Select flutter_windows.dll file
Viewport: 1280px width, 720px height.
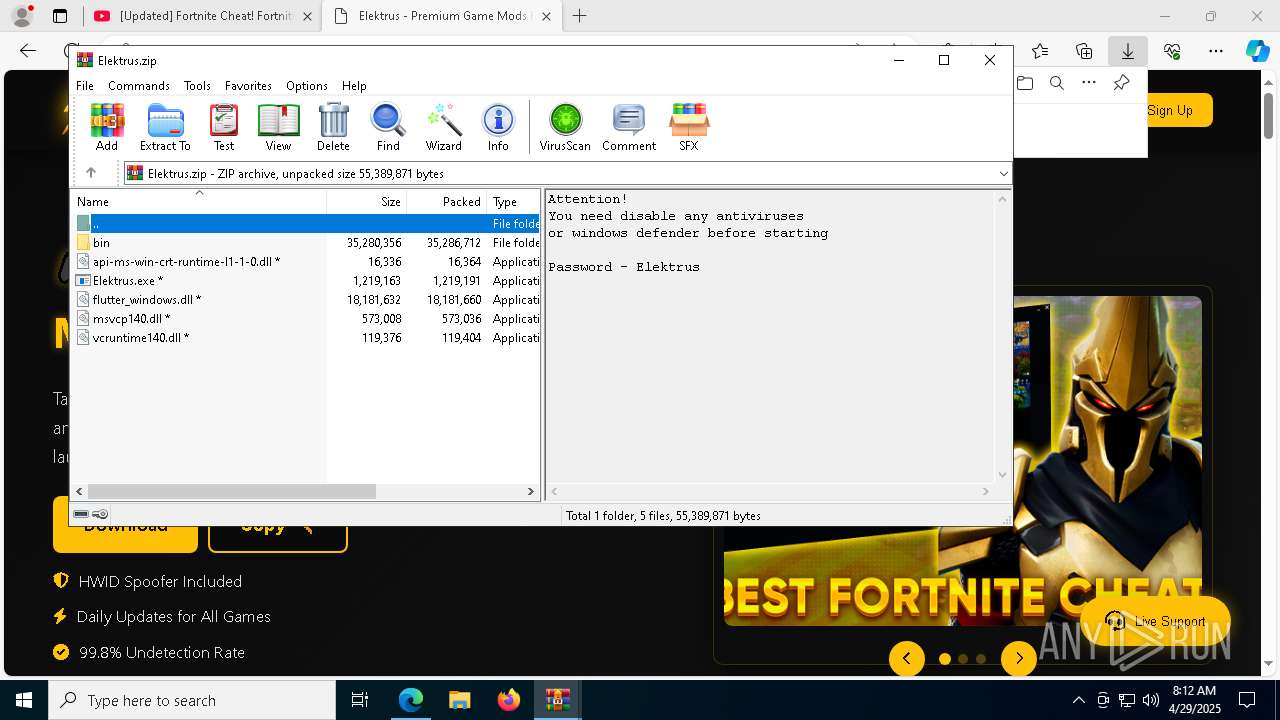coord(306,299)
